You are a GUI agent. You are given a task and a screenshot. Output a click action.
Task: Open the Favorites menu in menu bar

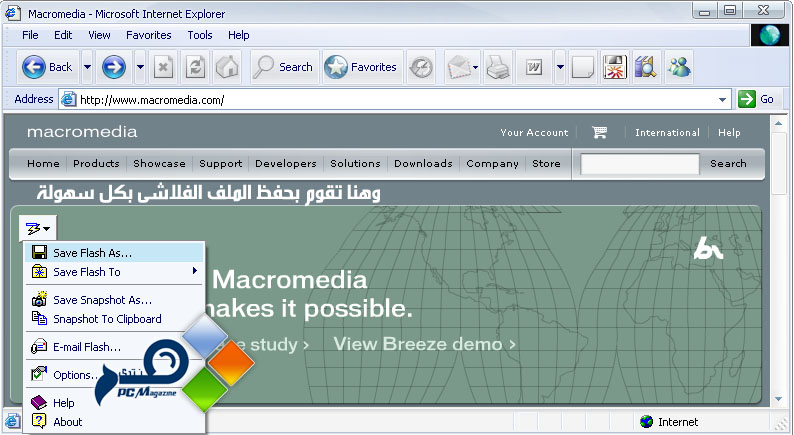click(148, 35)
